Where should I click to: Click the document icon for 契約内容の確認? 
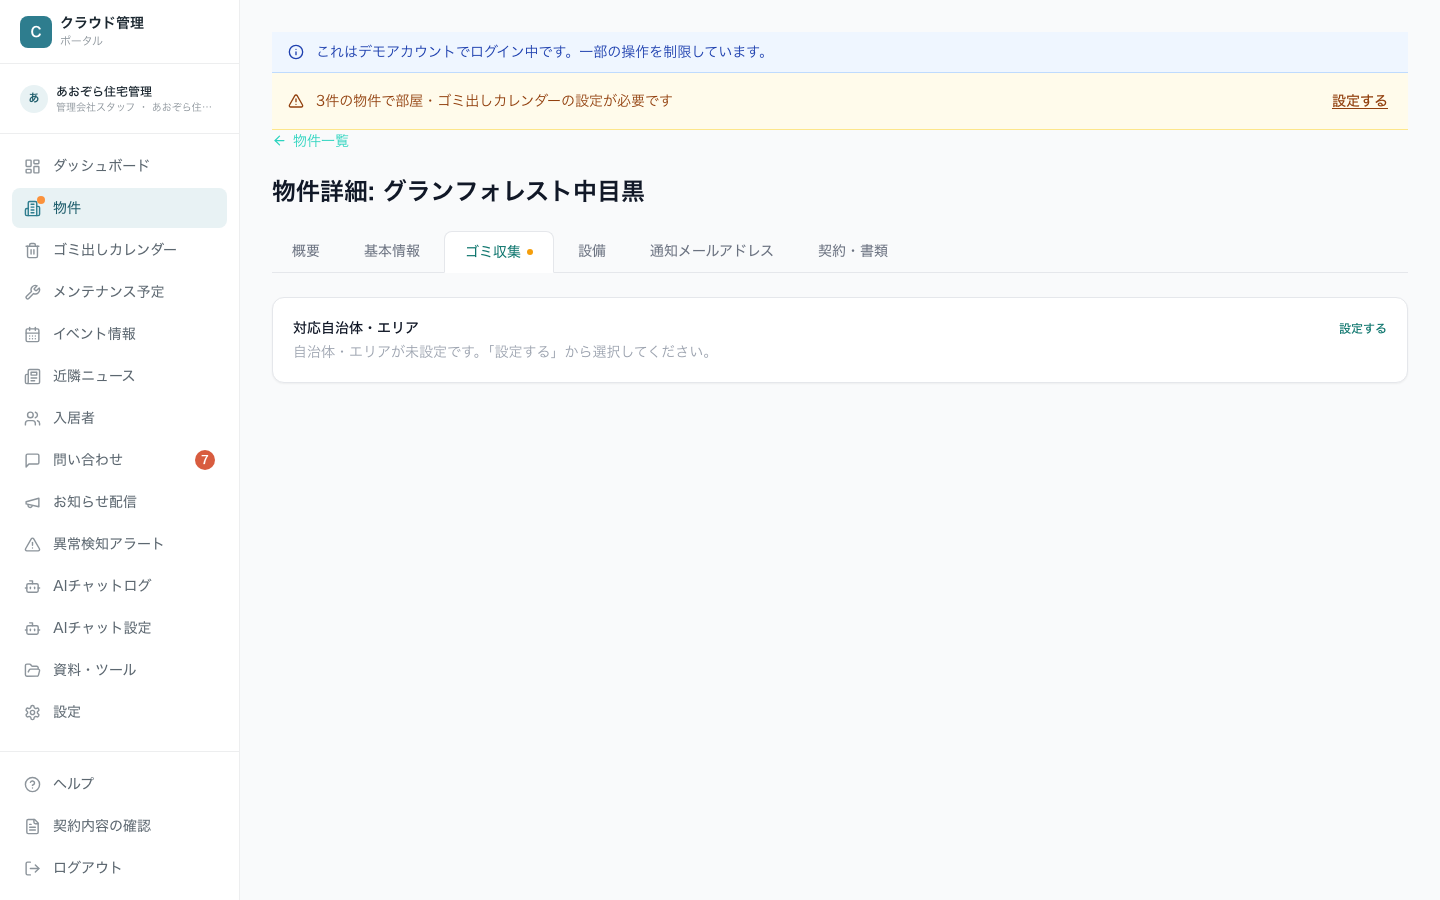tap(32, 826)
